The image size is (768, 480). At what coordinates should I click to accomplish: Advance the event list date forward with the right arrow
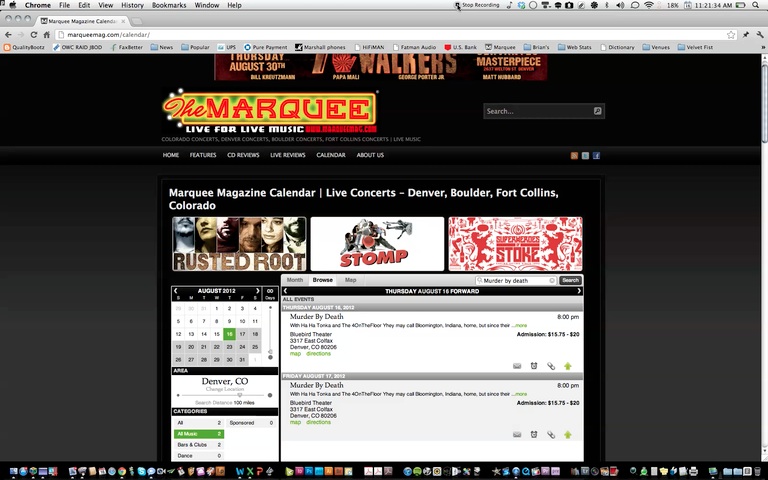[x=579, y=291]
